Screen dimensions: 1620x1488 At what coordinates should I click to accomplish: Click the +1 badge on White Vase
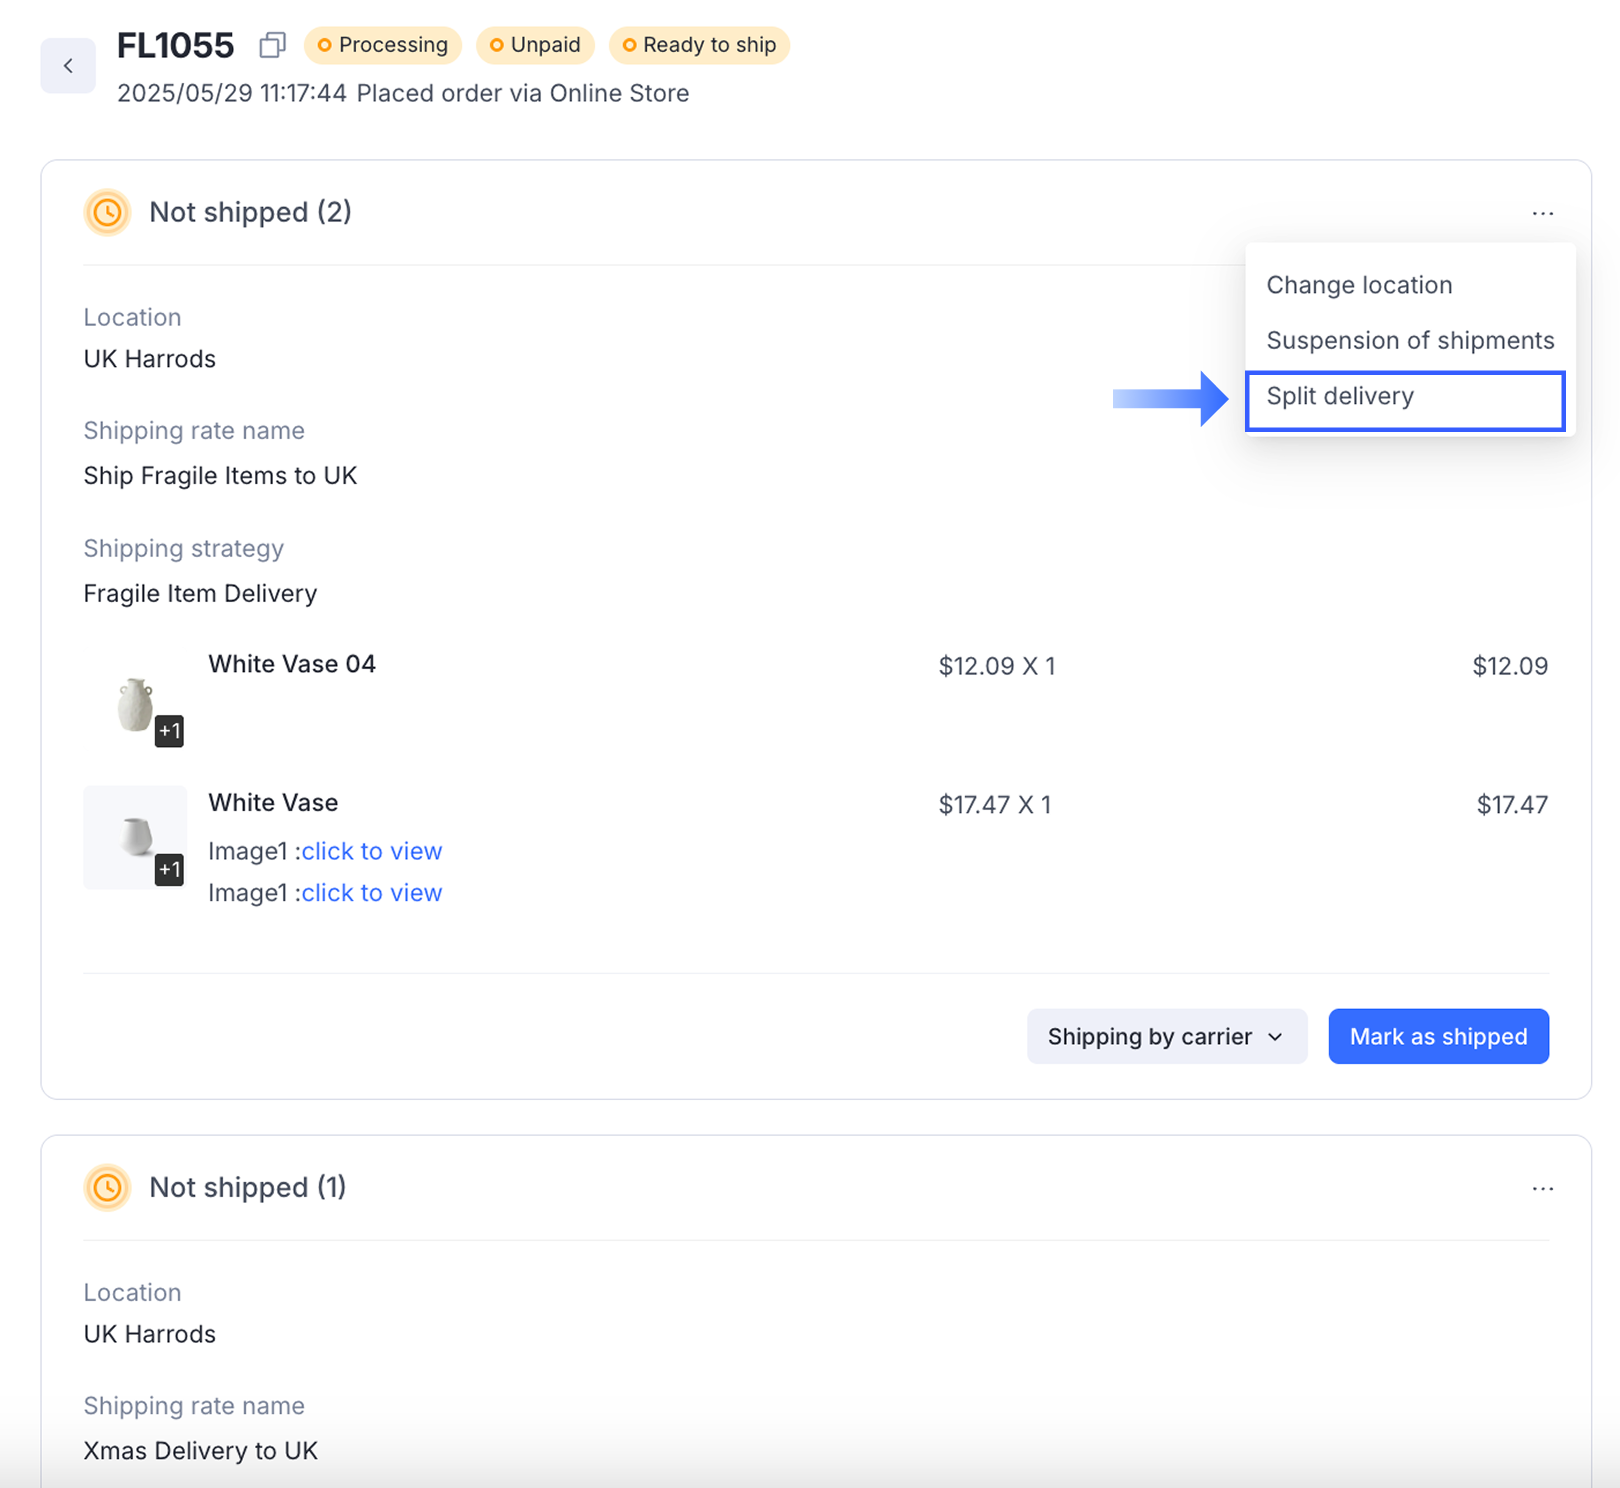[169, 869]
